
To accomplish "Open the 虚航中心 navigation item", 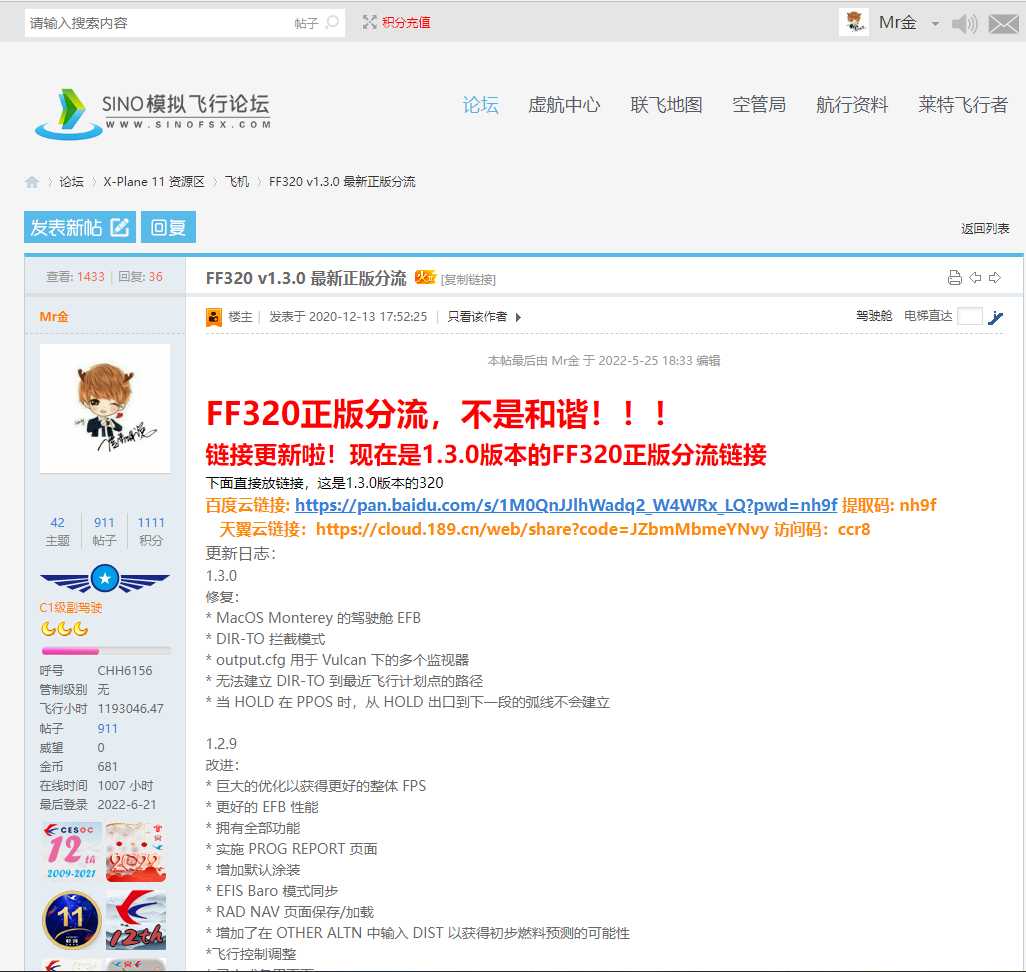I will [x=564, y=105].
